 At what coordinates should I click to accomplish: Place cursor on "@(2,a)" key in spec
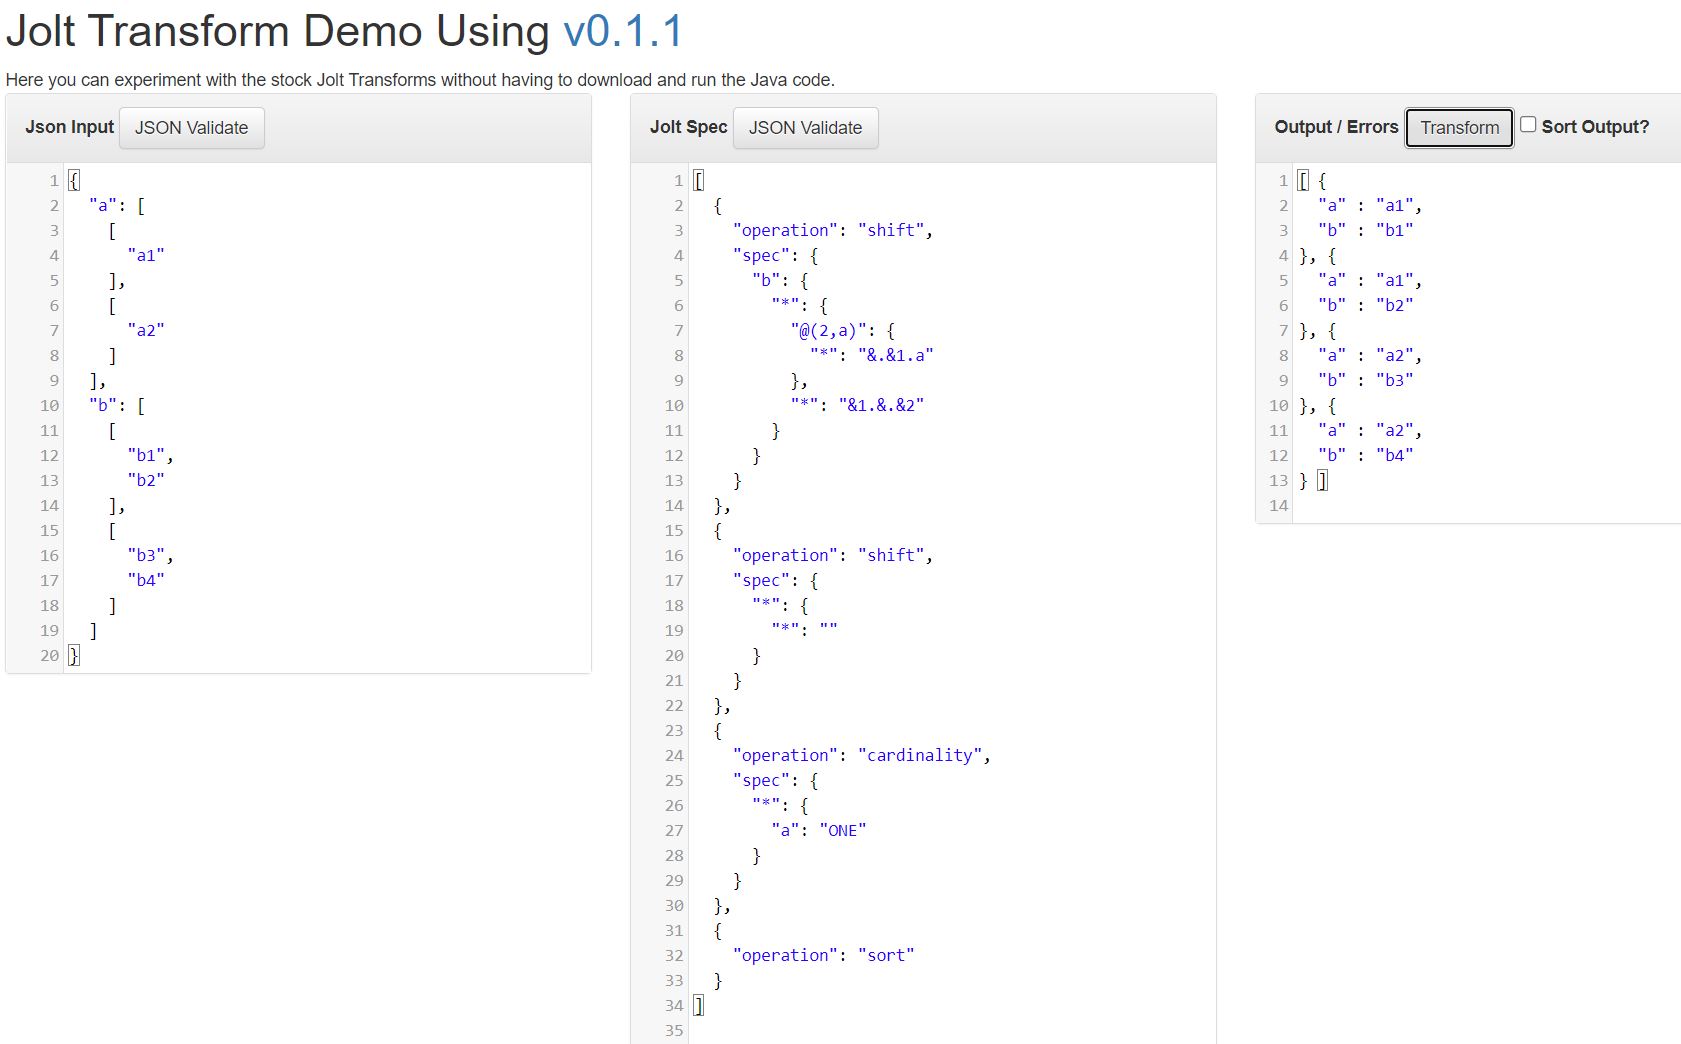coord(829,330)
